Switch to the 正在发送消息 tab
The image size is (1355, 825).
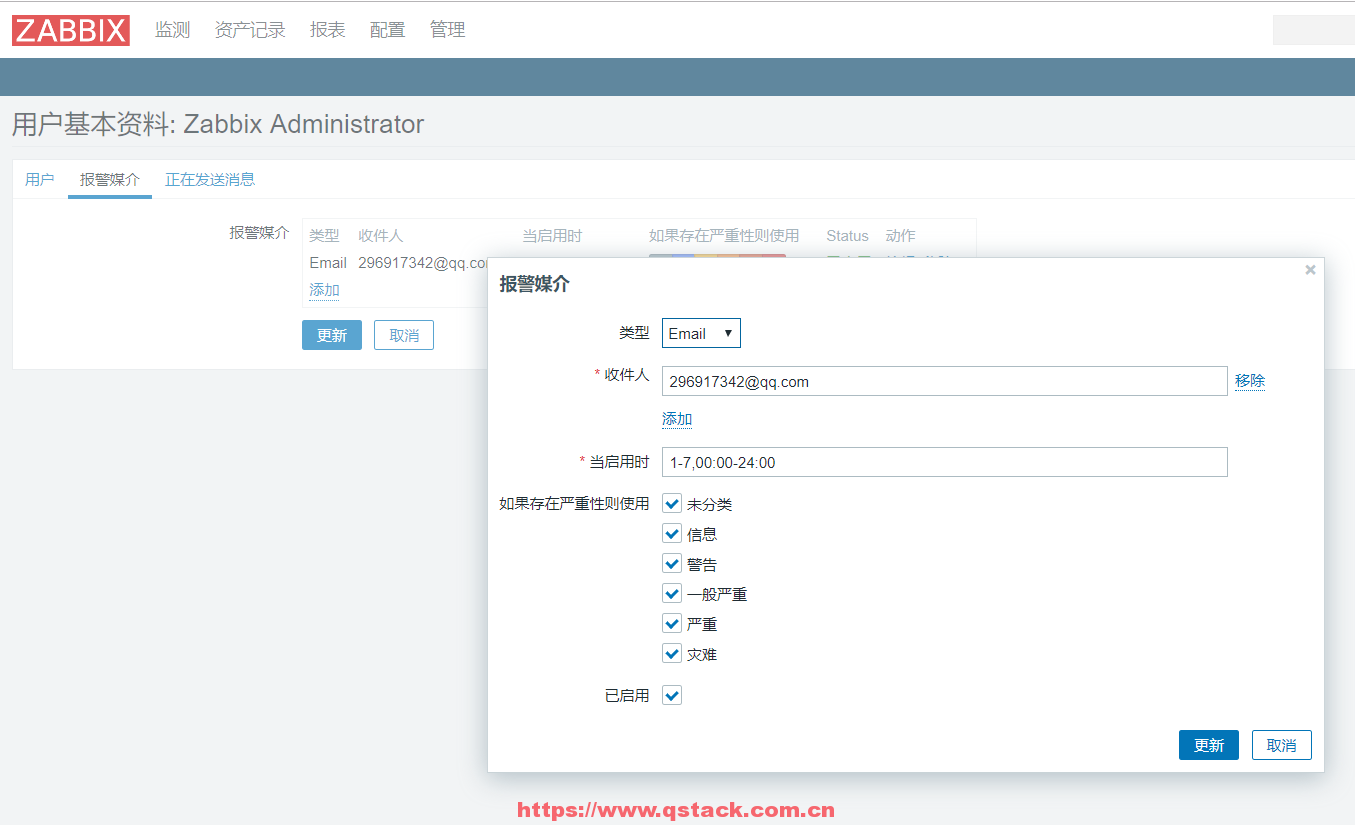point(210,180)
